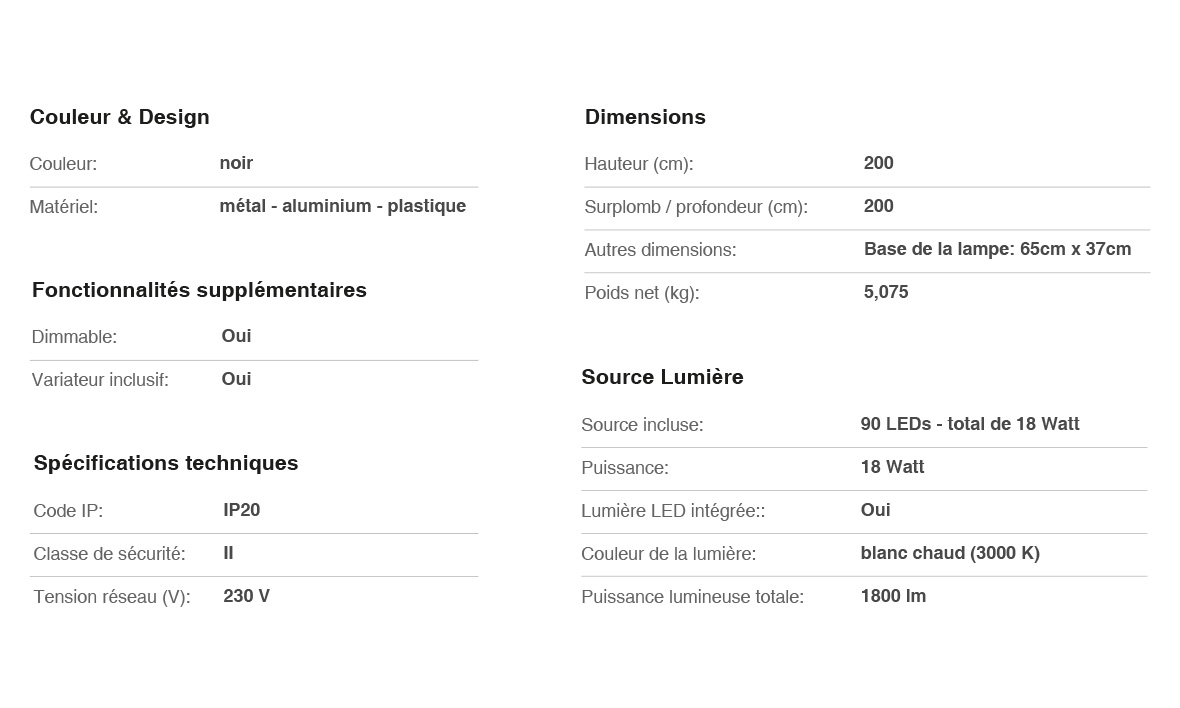Select the Dimmable value Oui

tap(236, 336)
